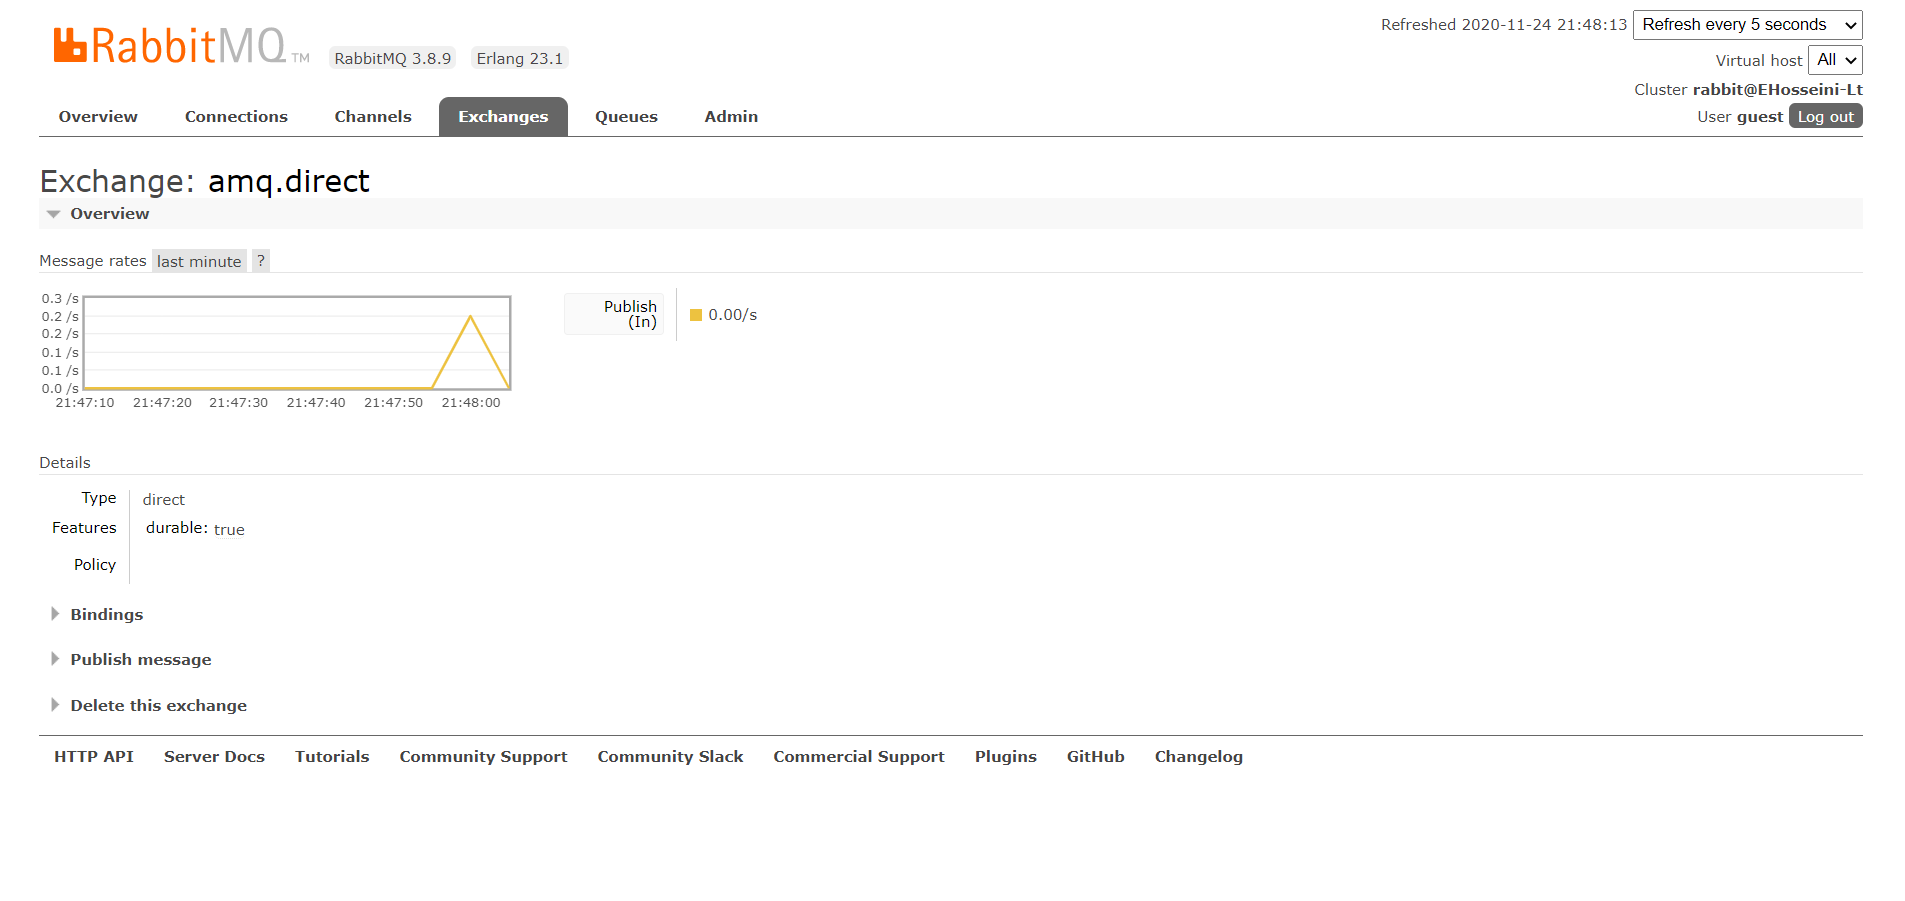Open the Community Slack link
The width and height of the screenshot is (1905, 901).
click(670, 757)
